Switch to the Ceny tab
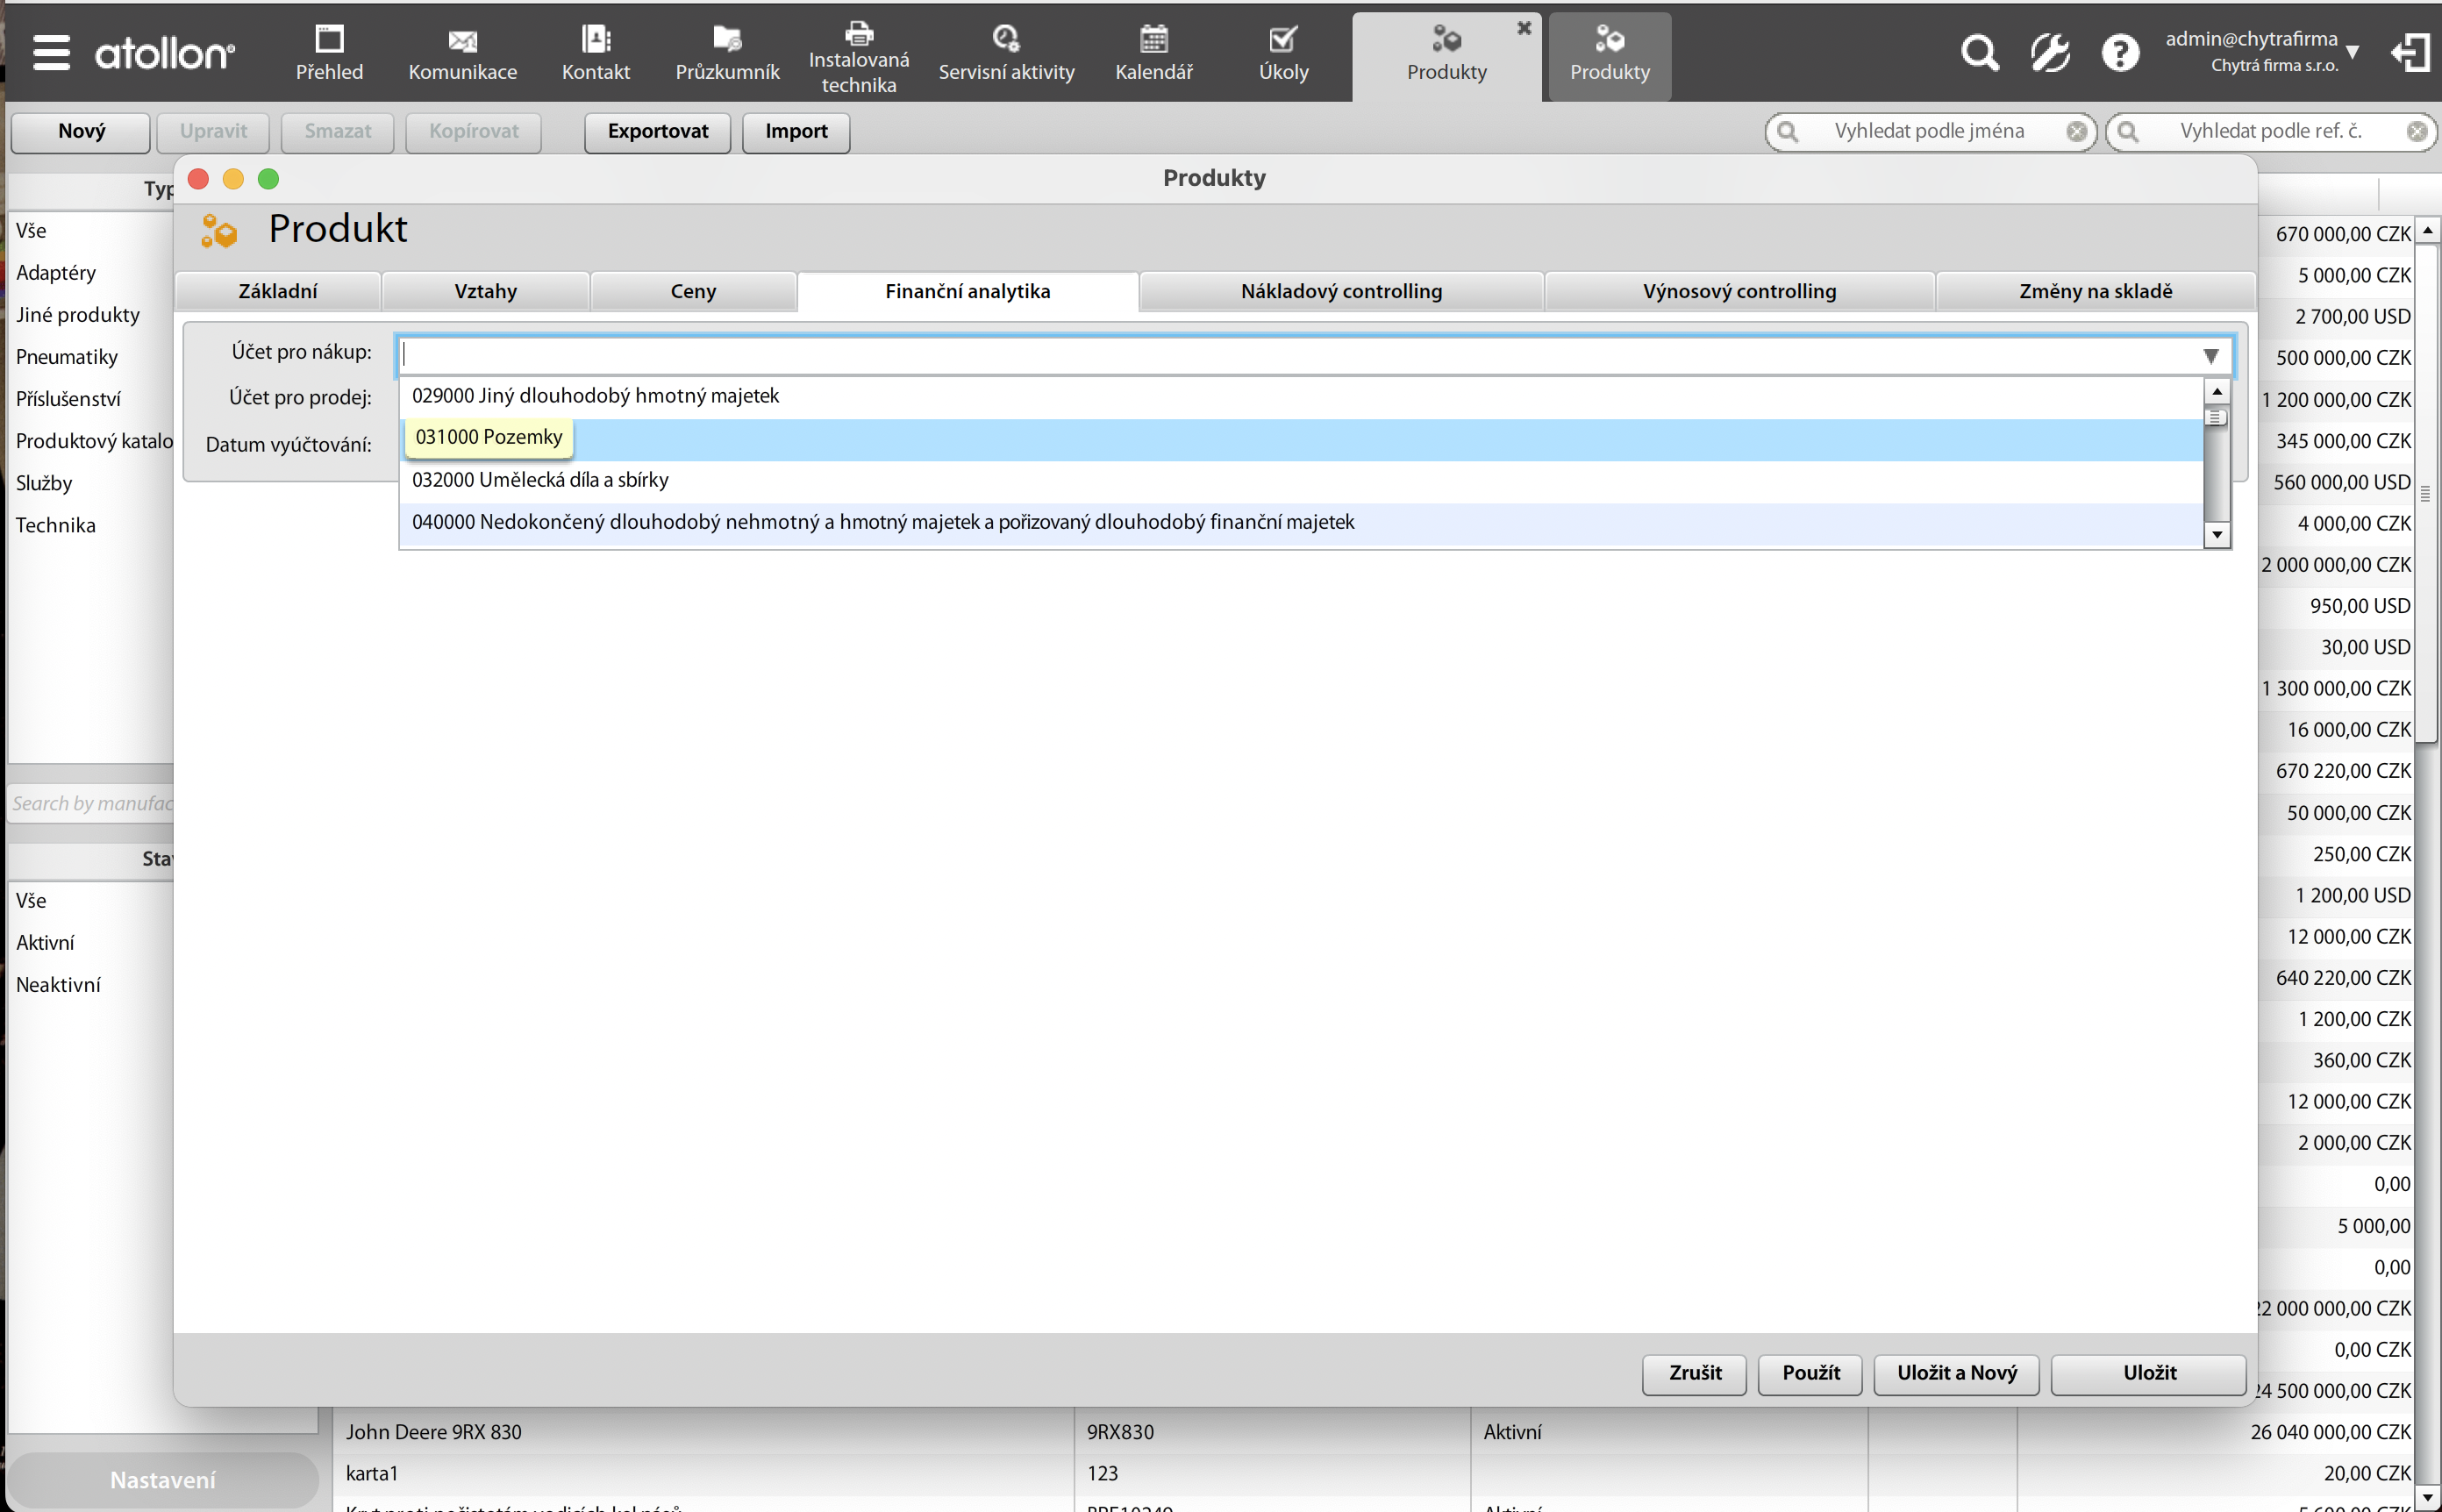Image resolution: width=2442 pixels, height=1512 pixels. 693,291
